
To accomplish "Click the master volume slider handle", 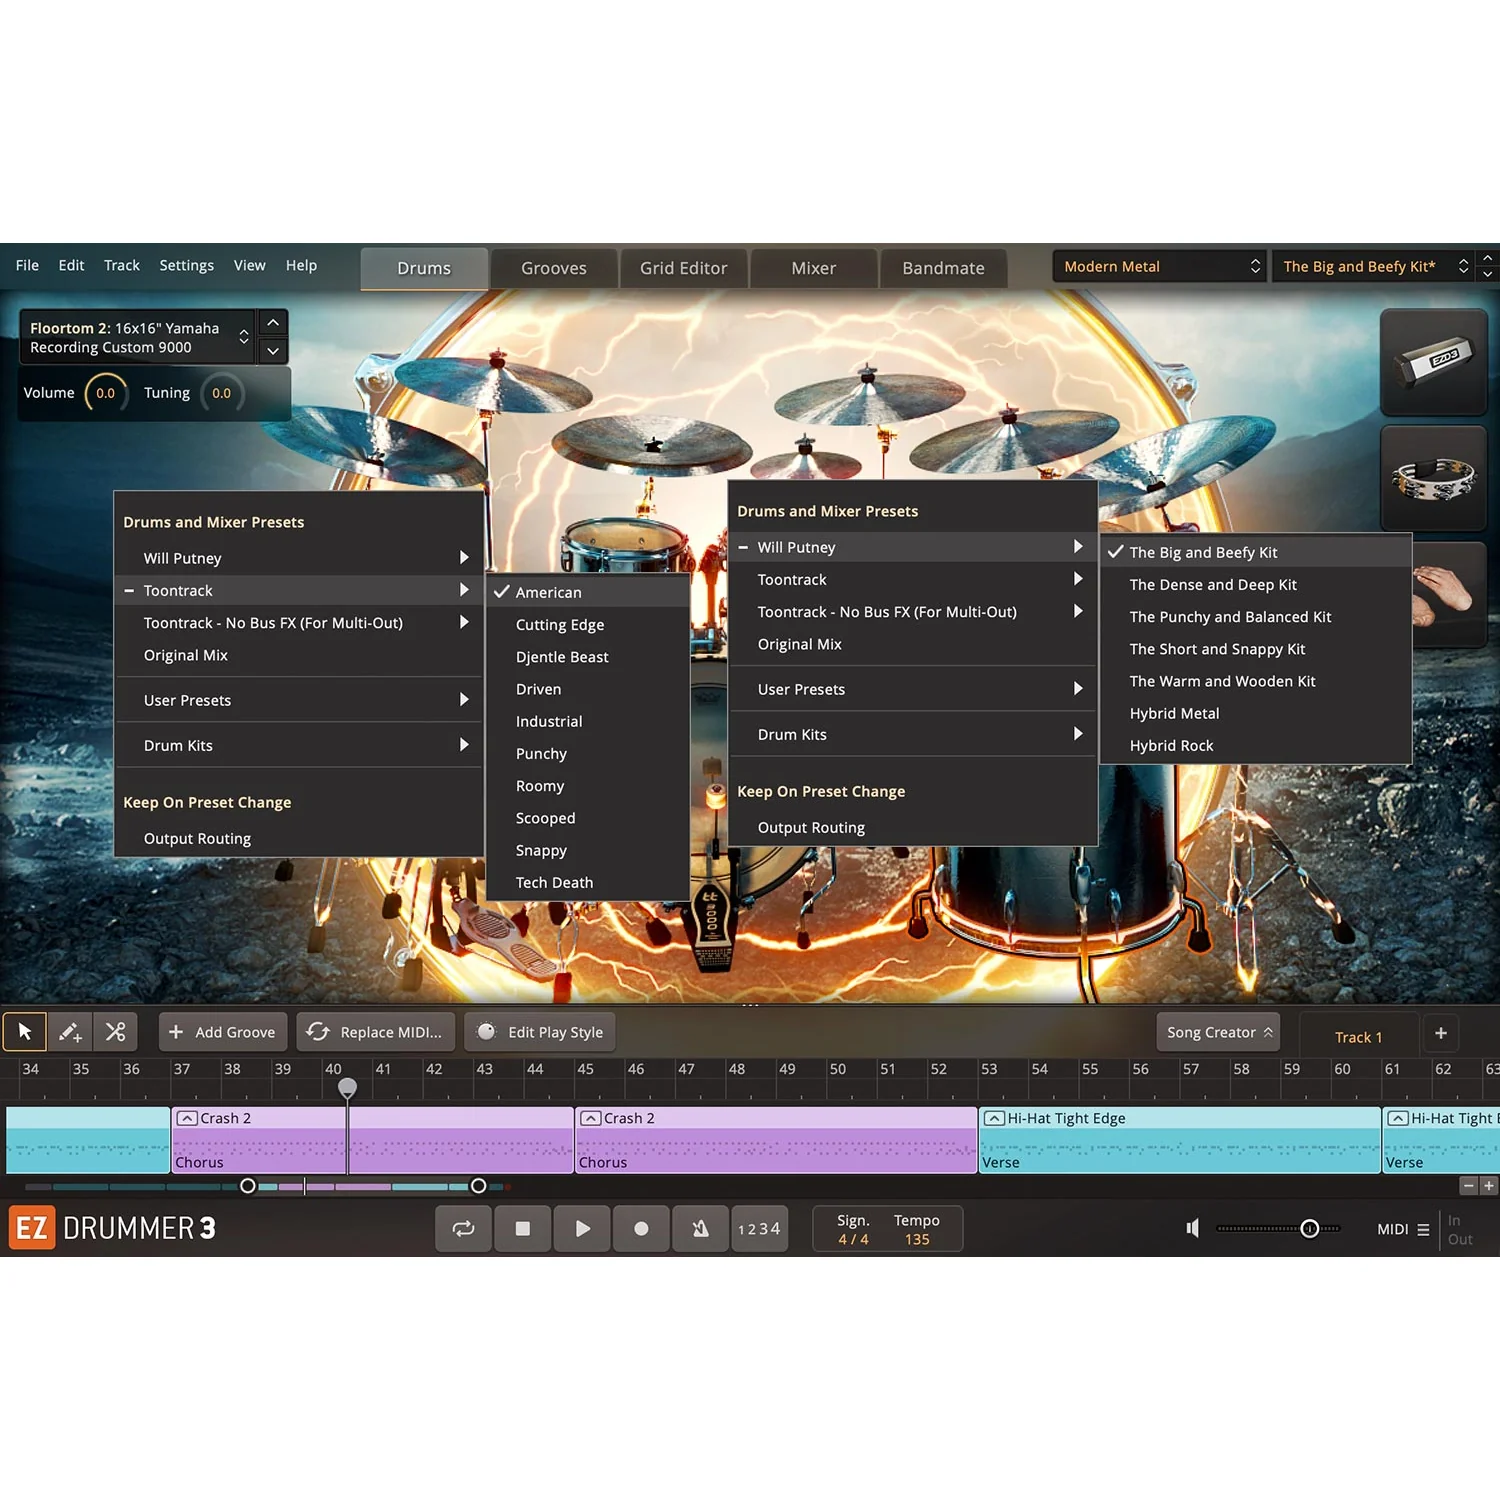I will click(x=1309, y=1229).
